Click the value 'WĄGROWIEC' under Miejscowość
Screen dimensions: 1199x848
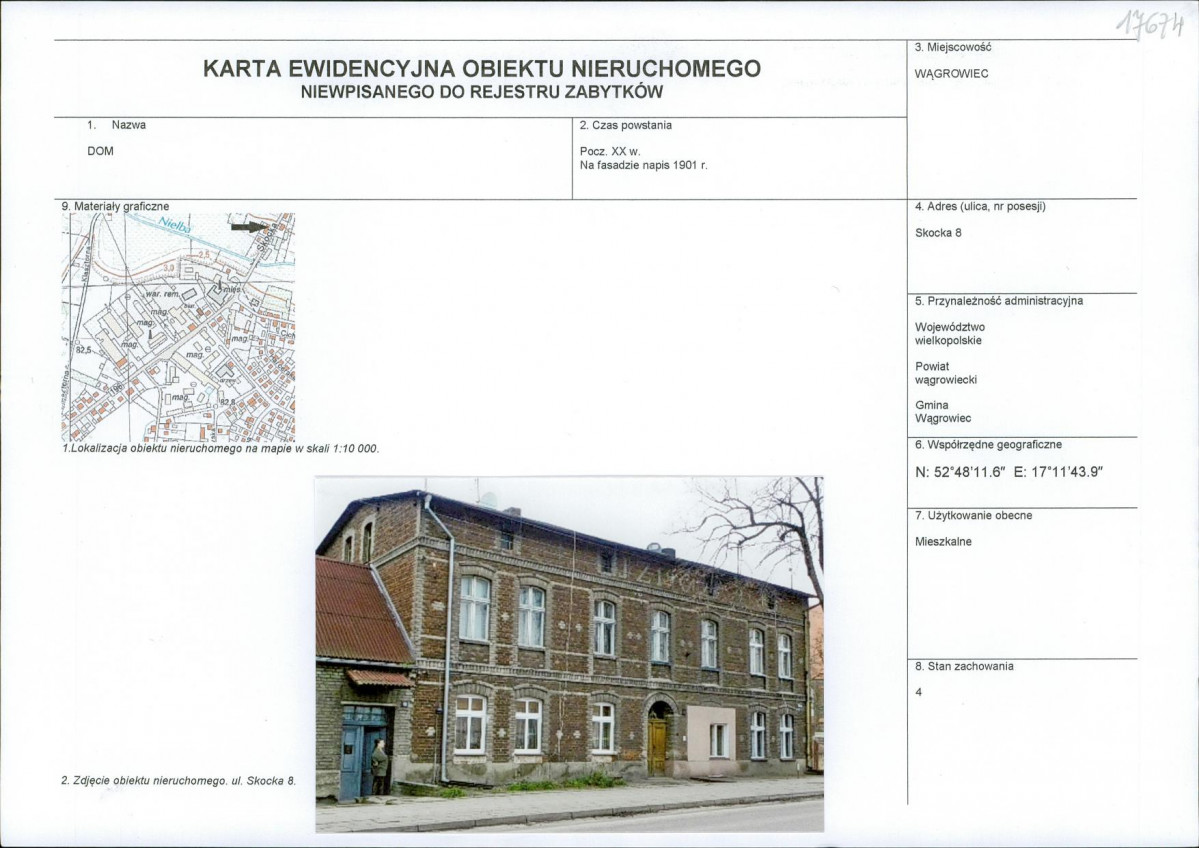click(x=951, y=74)
